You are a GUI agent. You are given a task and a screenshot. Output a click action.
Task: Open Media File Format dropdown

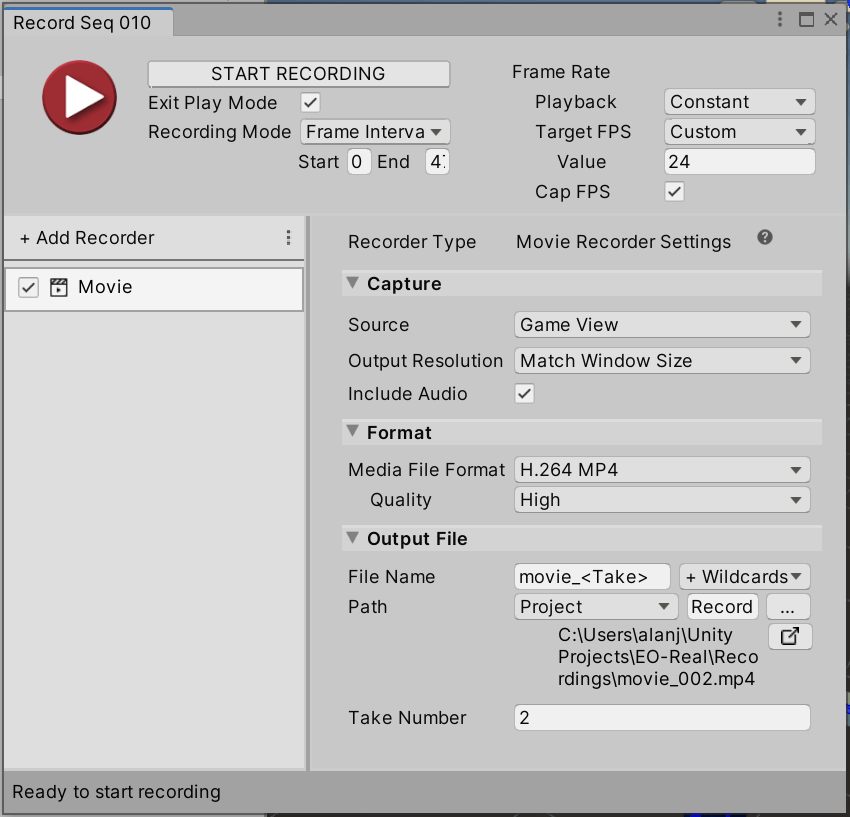[x=662, y=470]
